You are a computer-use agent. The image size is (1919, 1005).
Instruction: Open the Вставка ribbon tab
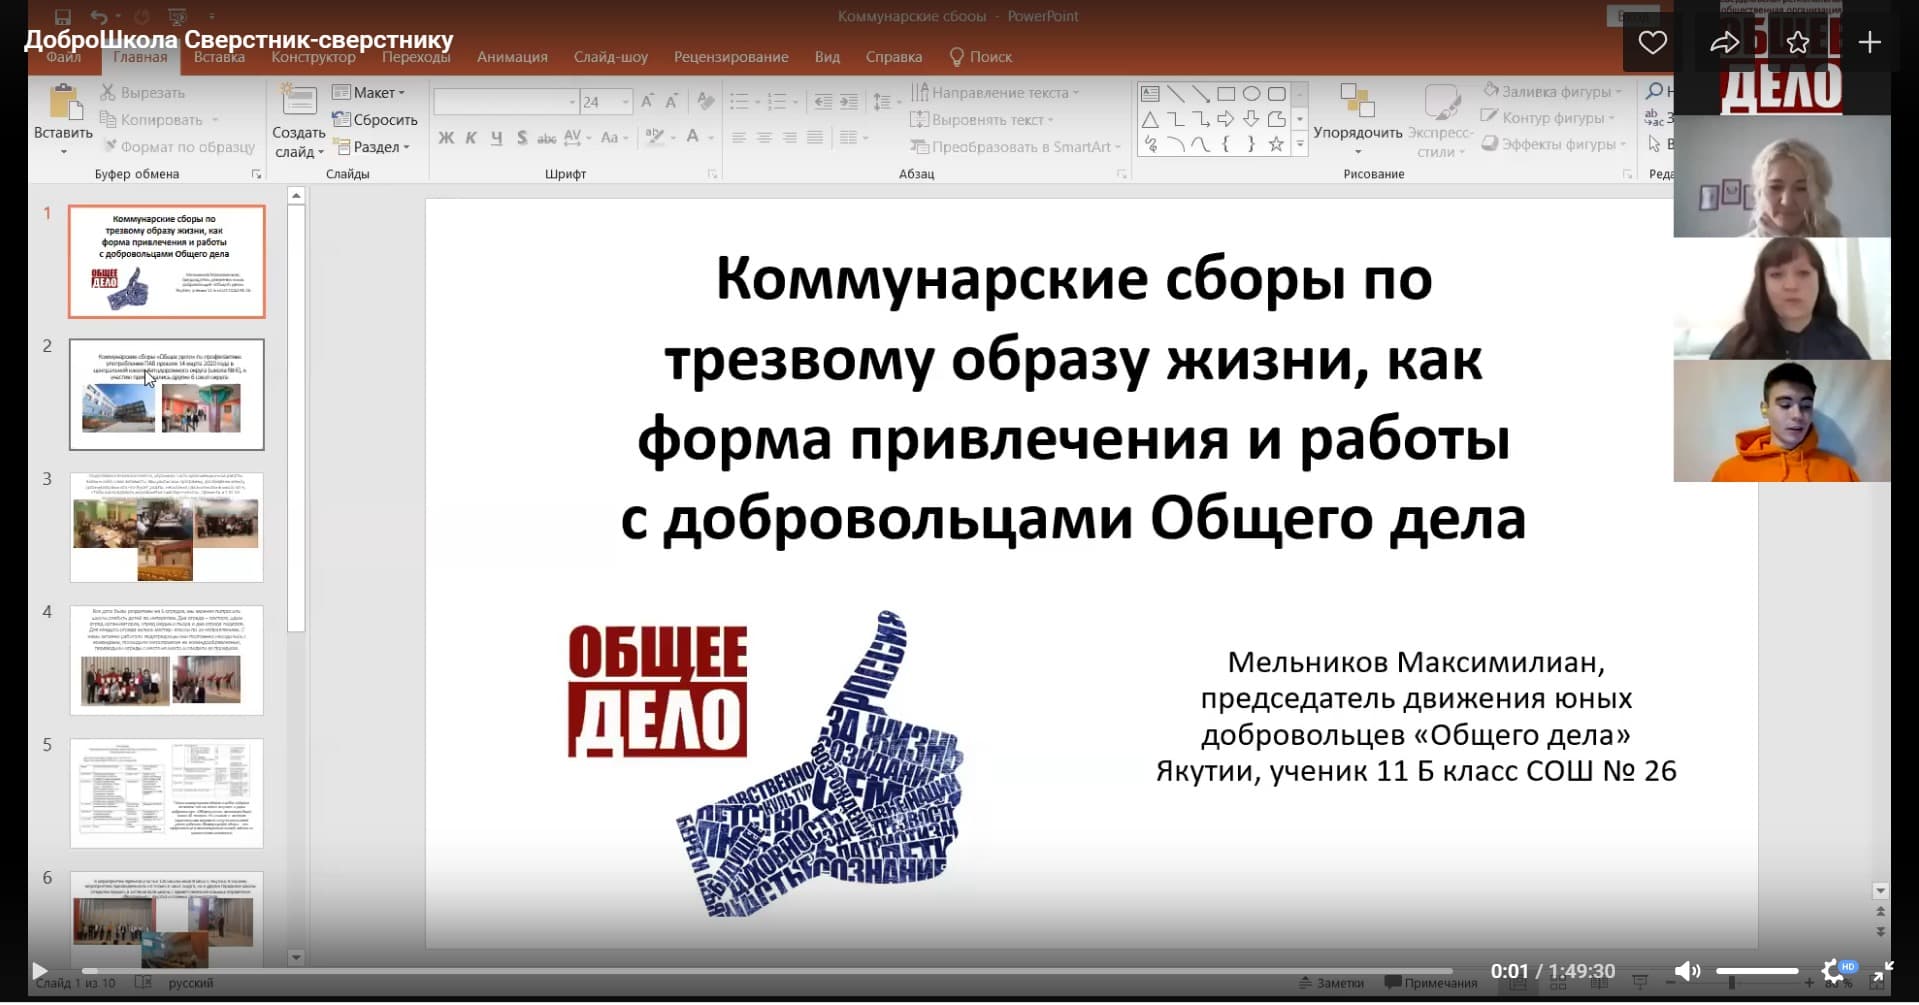point(219,57)
